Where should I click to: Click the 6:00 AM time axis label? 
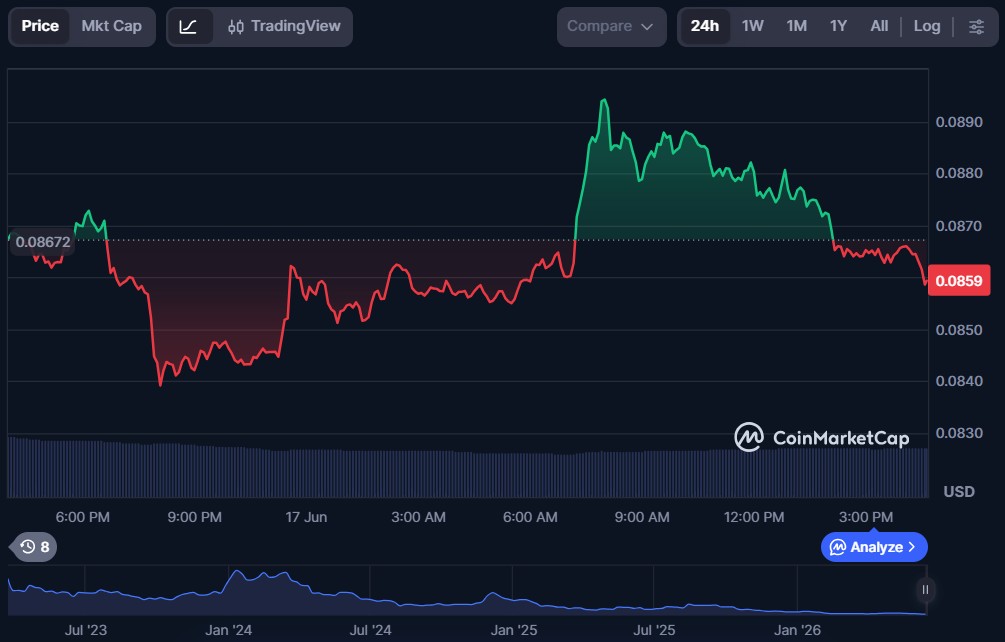click(530, 517)
